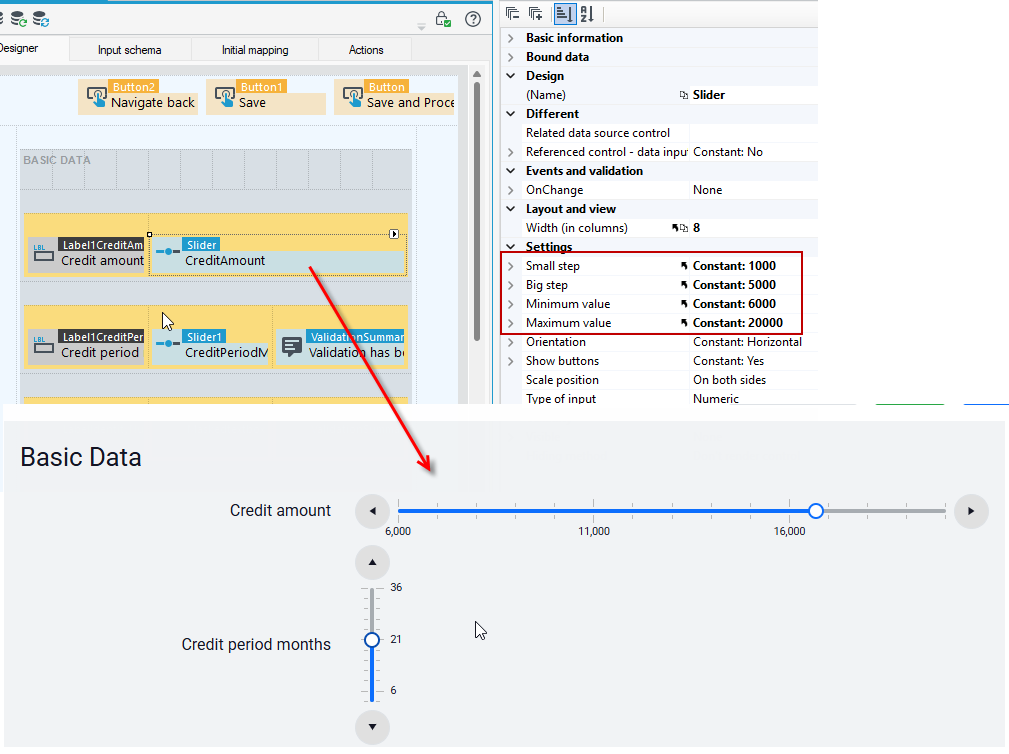The width and height of the screenshot is (1009, 754).
Task: Increase Credit amount with right arrow button
Action: 971,511
